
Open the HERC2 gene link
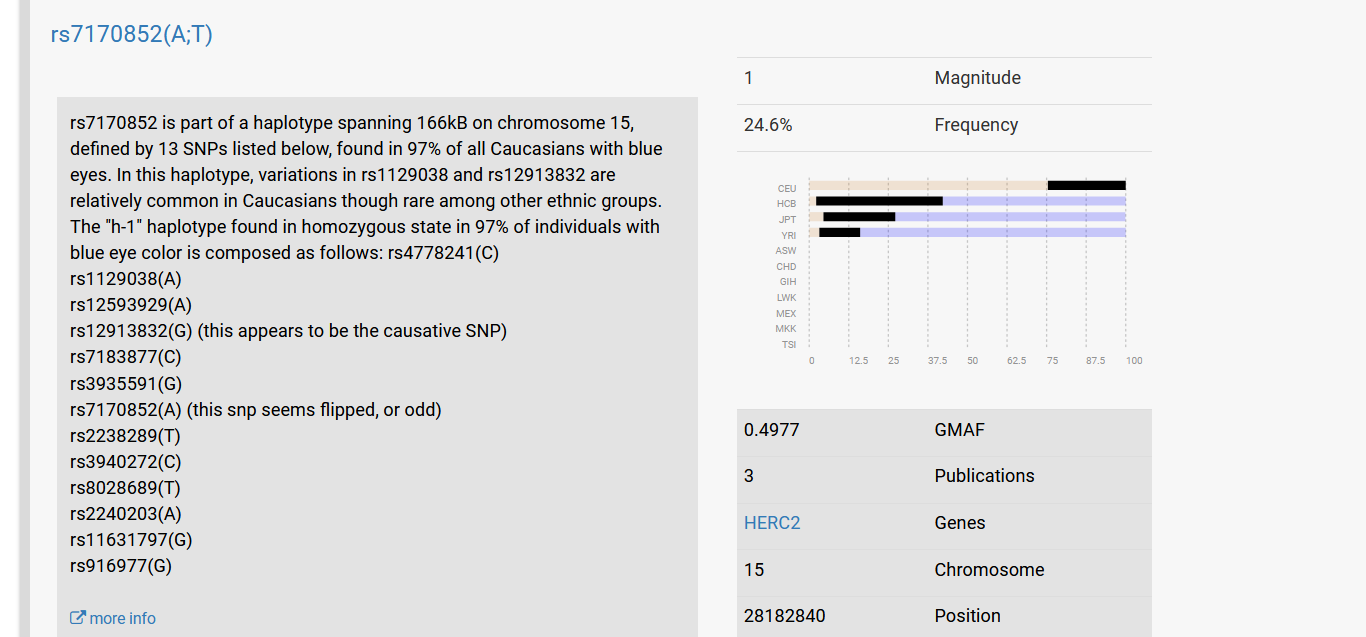(771, 523)
